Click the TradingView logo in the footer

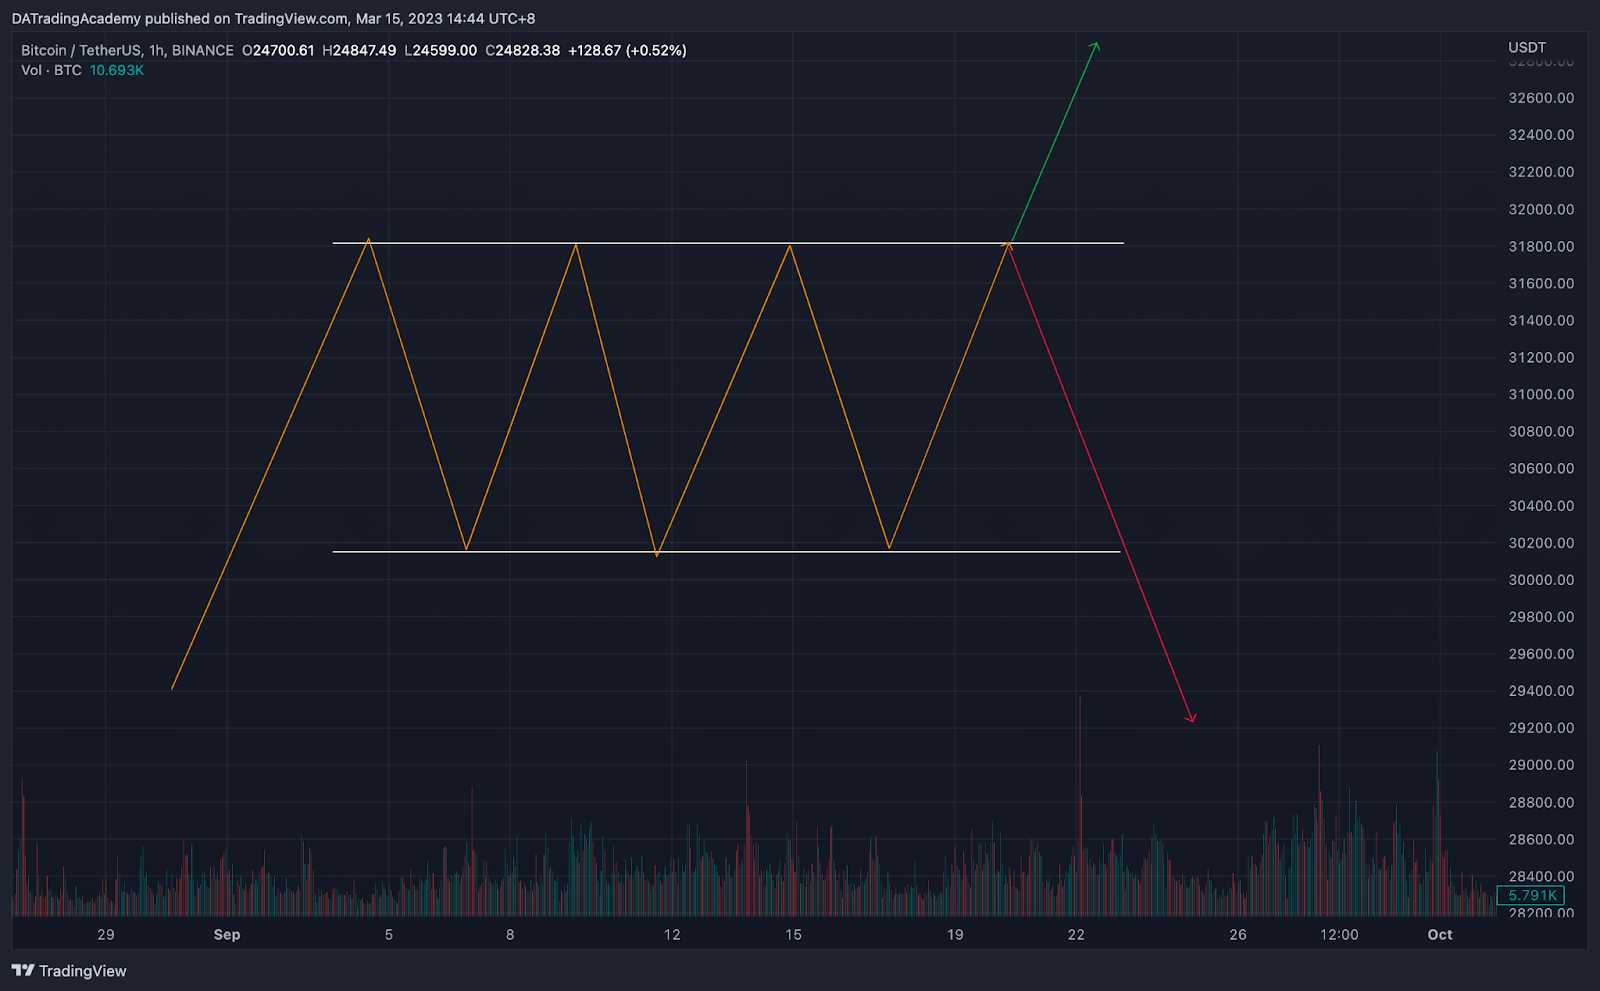pyautogui.click(x=69, y=970)
